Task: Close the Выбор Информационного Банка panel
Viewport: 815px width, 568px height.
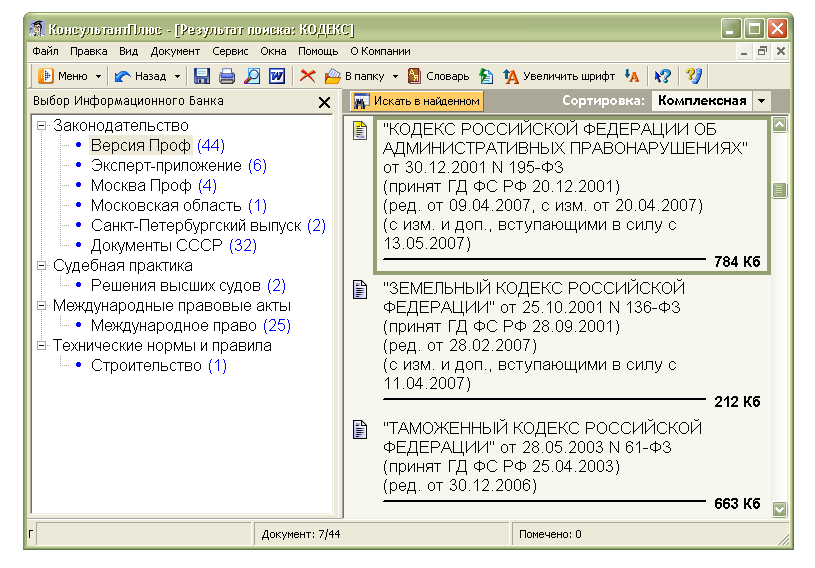Action: tap(324, 102)
